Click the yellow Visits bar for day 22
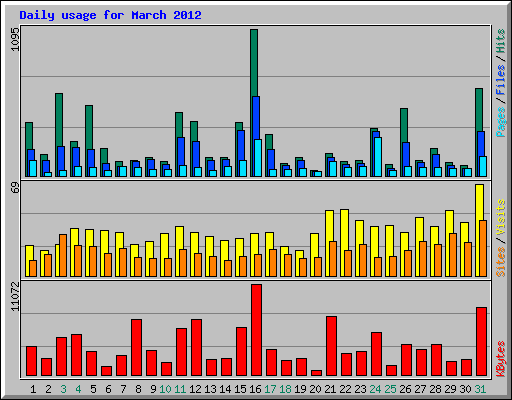The image size is (512, 400). (344, 230)
